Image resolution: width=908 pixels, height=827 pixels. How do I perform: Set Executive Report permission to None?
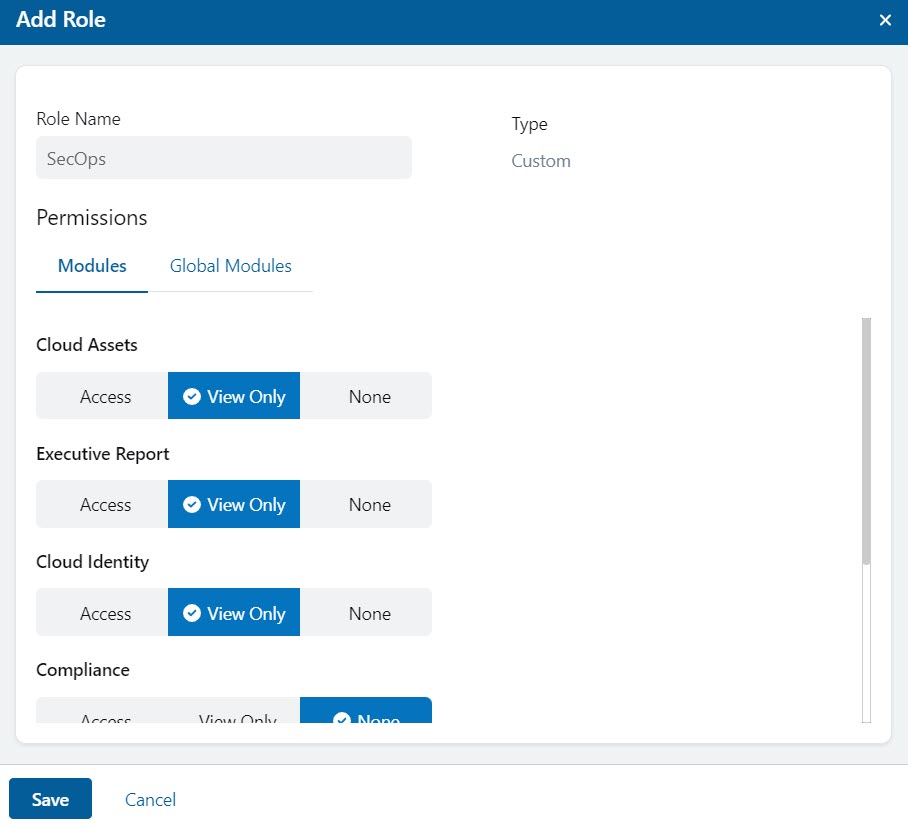(368, 504)
